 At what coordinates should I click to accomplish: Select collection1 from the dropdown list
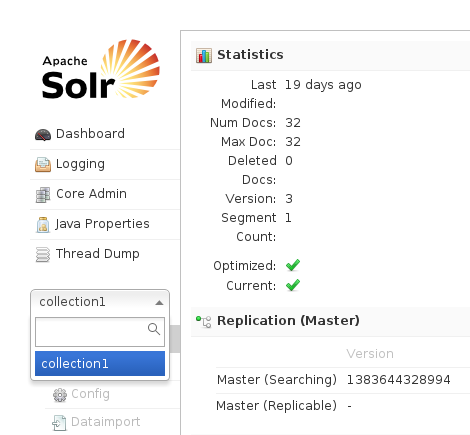coord(100,363)
